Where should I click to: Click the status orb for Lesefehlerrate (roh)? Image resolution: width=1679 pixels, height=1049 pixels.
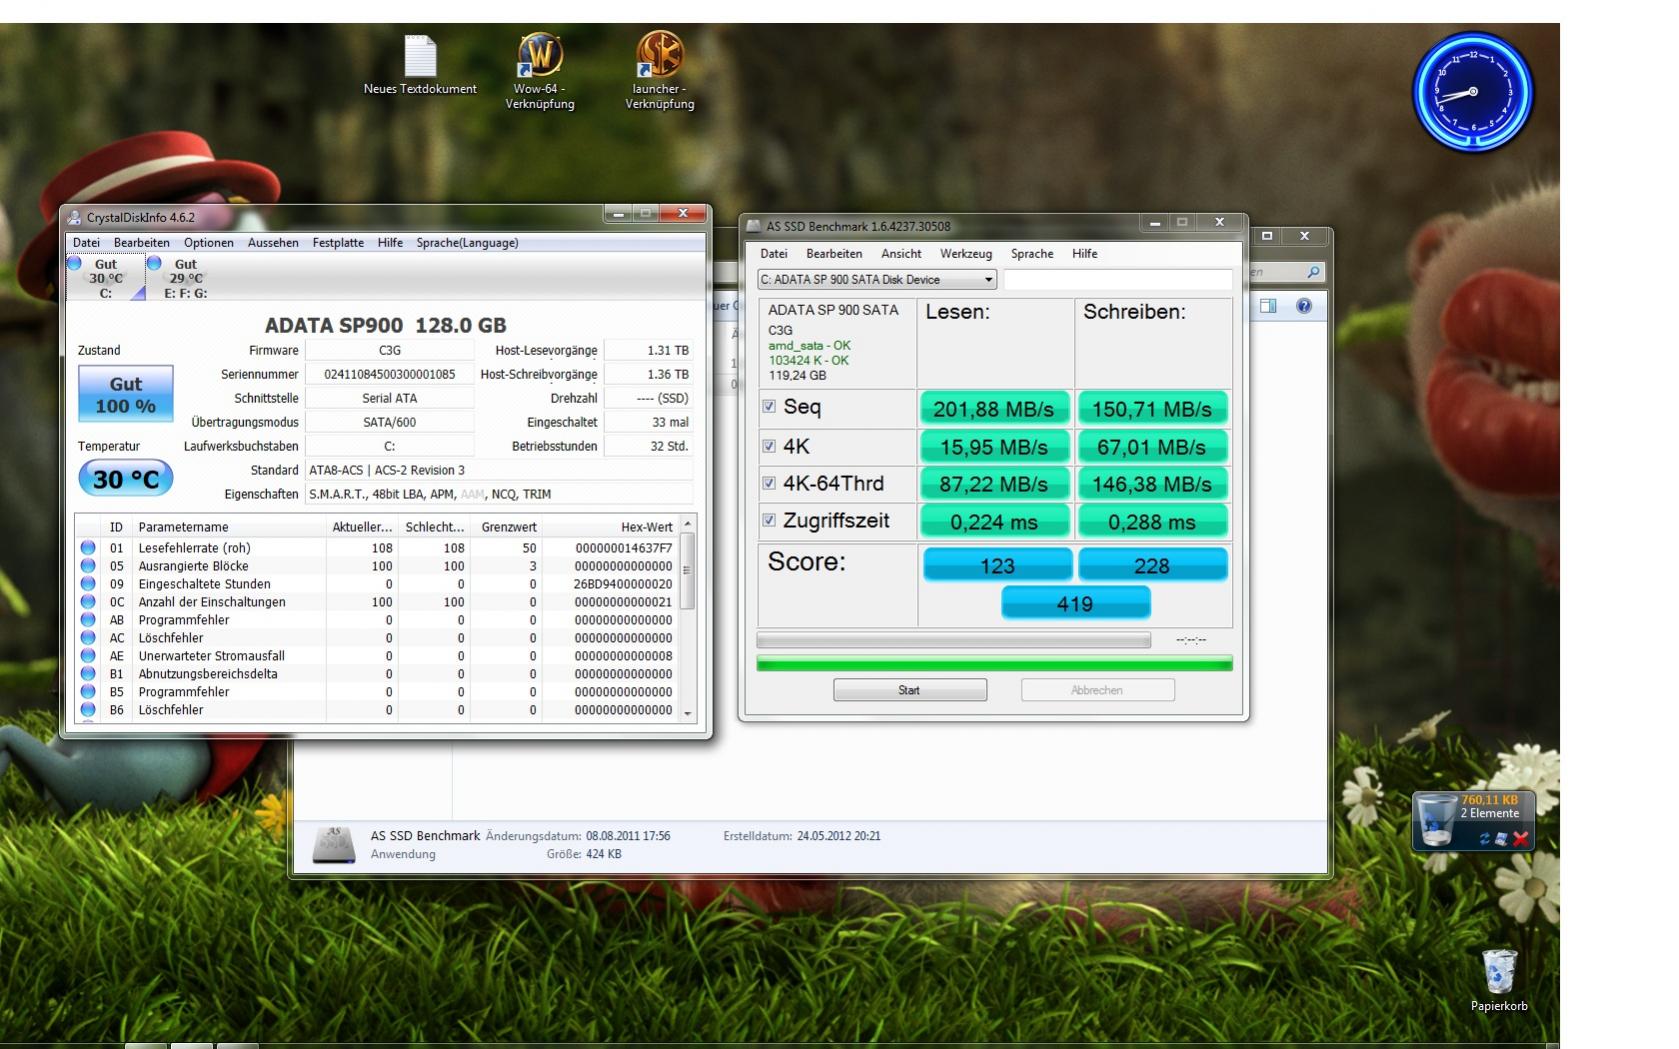pyautogui.click(x=88, y=548)
